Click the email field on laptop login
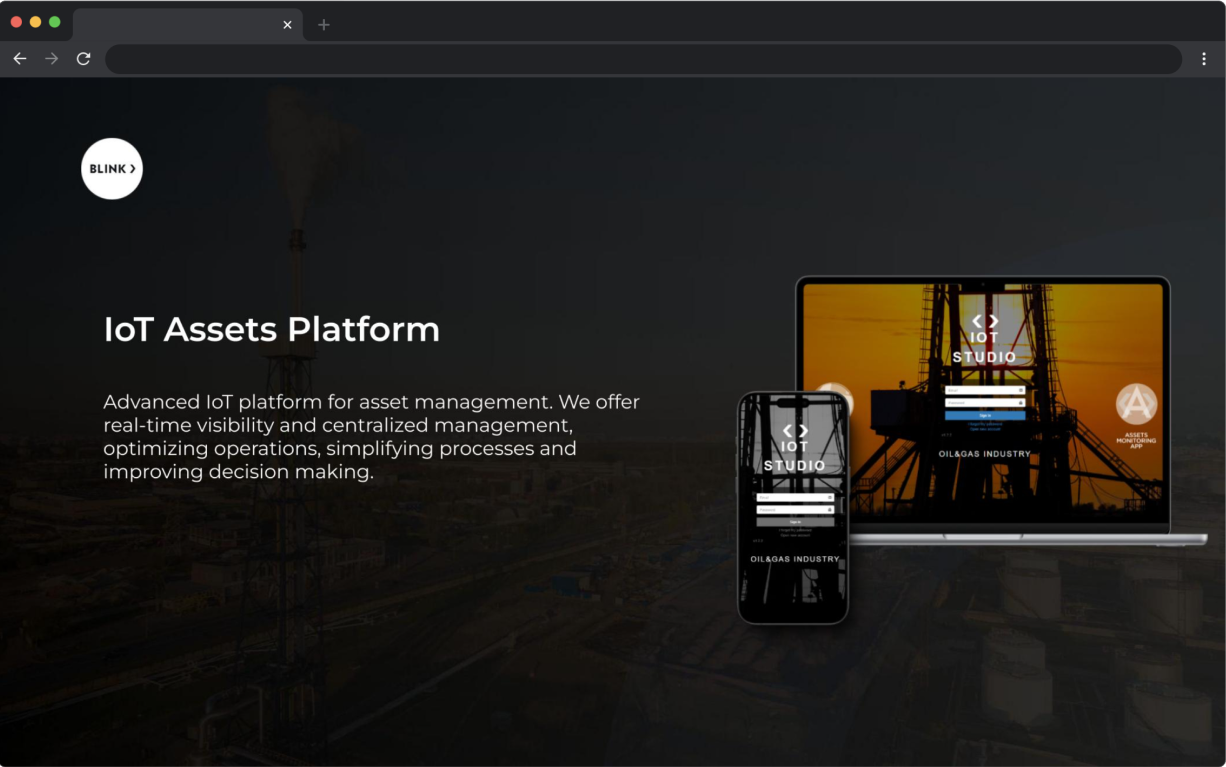This screenshot has width=1226, height=767. click(x=985, y=390)
